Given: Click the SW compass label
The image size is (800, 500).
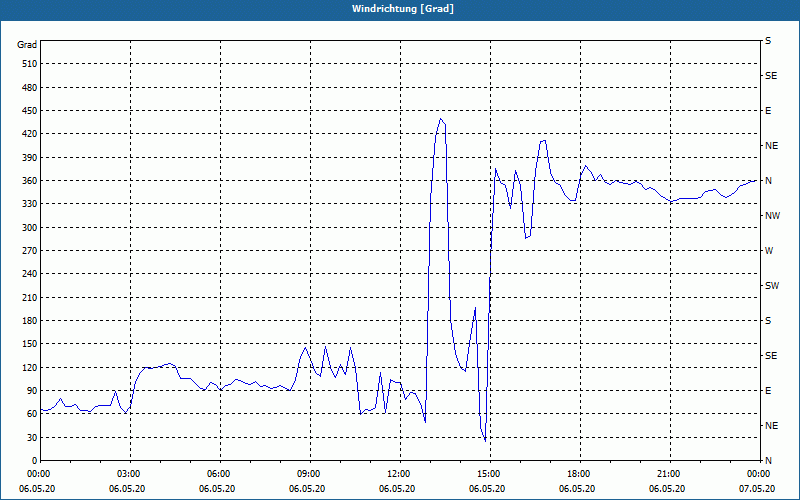Looking at the screenshot, I should pos(772,286).
